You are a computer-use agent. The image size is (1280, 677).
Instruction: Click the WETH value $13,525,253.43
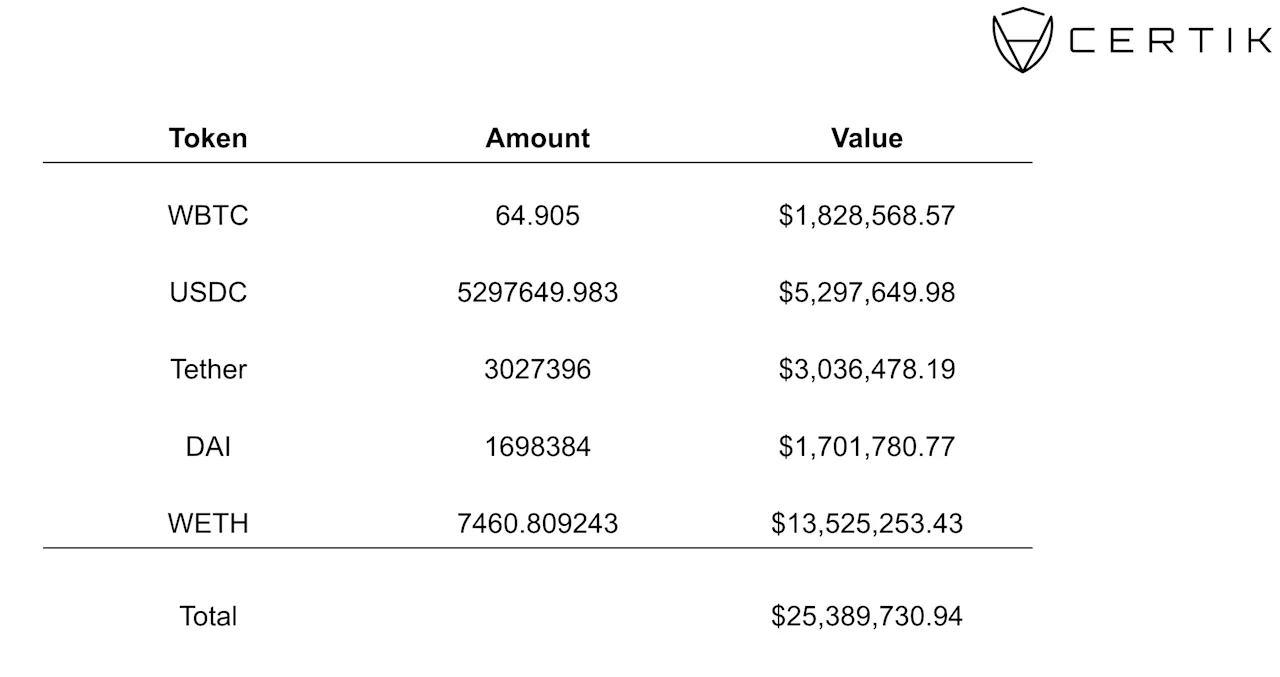tap(867, 523)
